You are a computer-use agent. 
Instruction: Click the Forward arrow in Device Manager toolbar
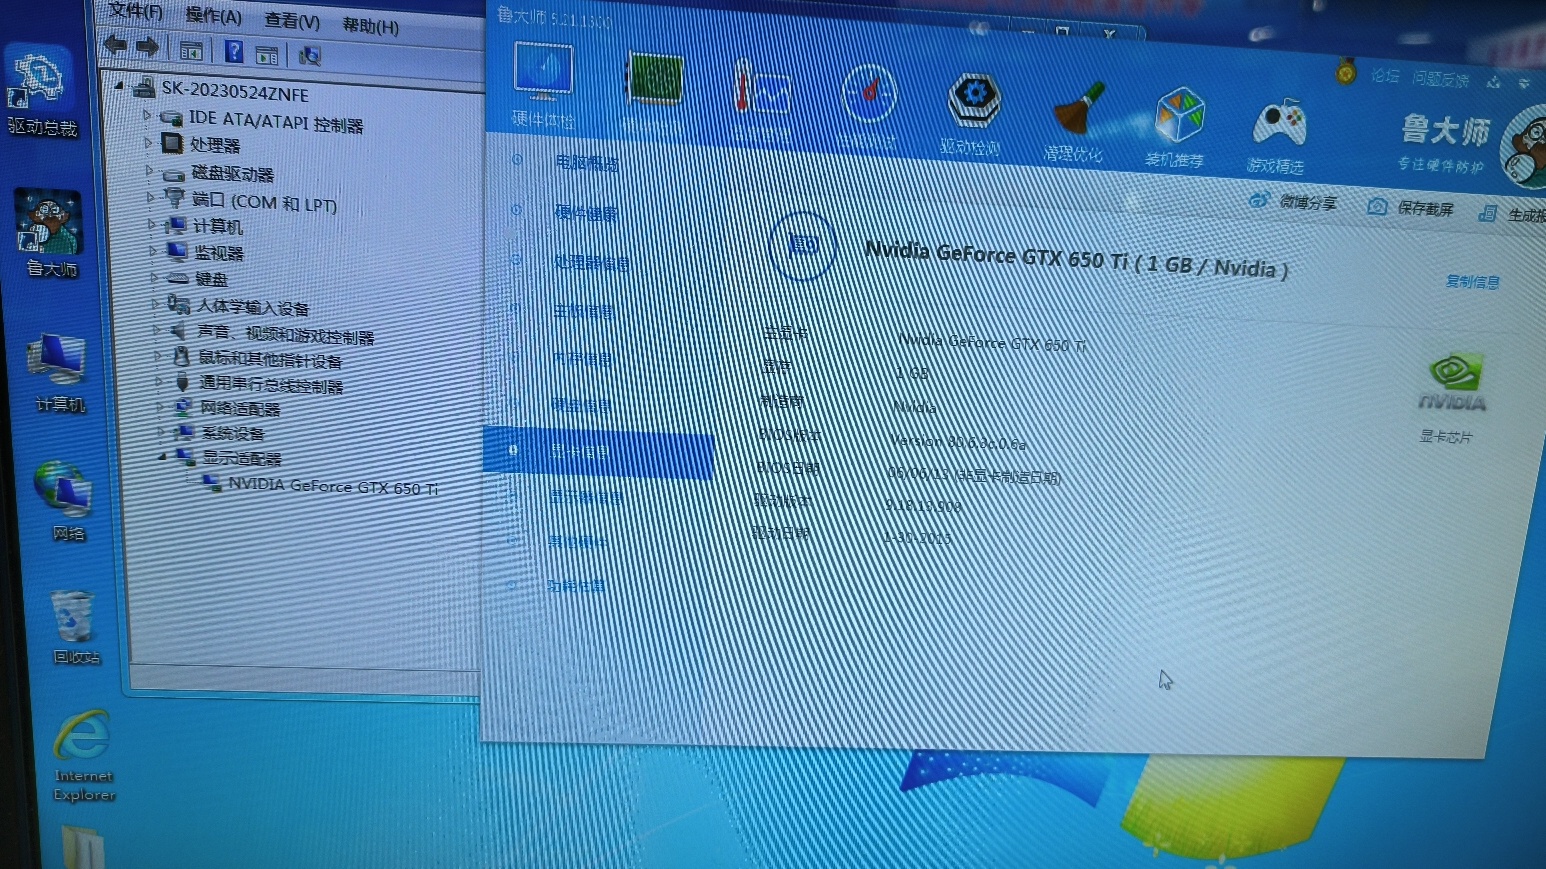click(147, 46)
